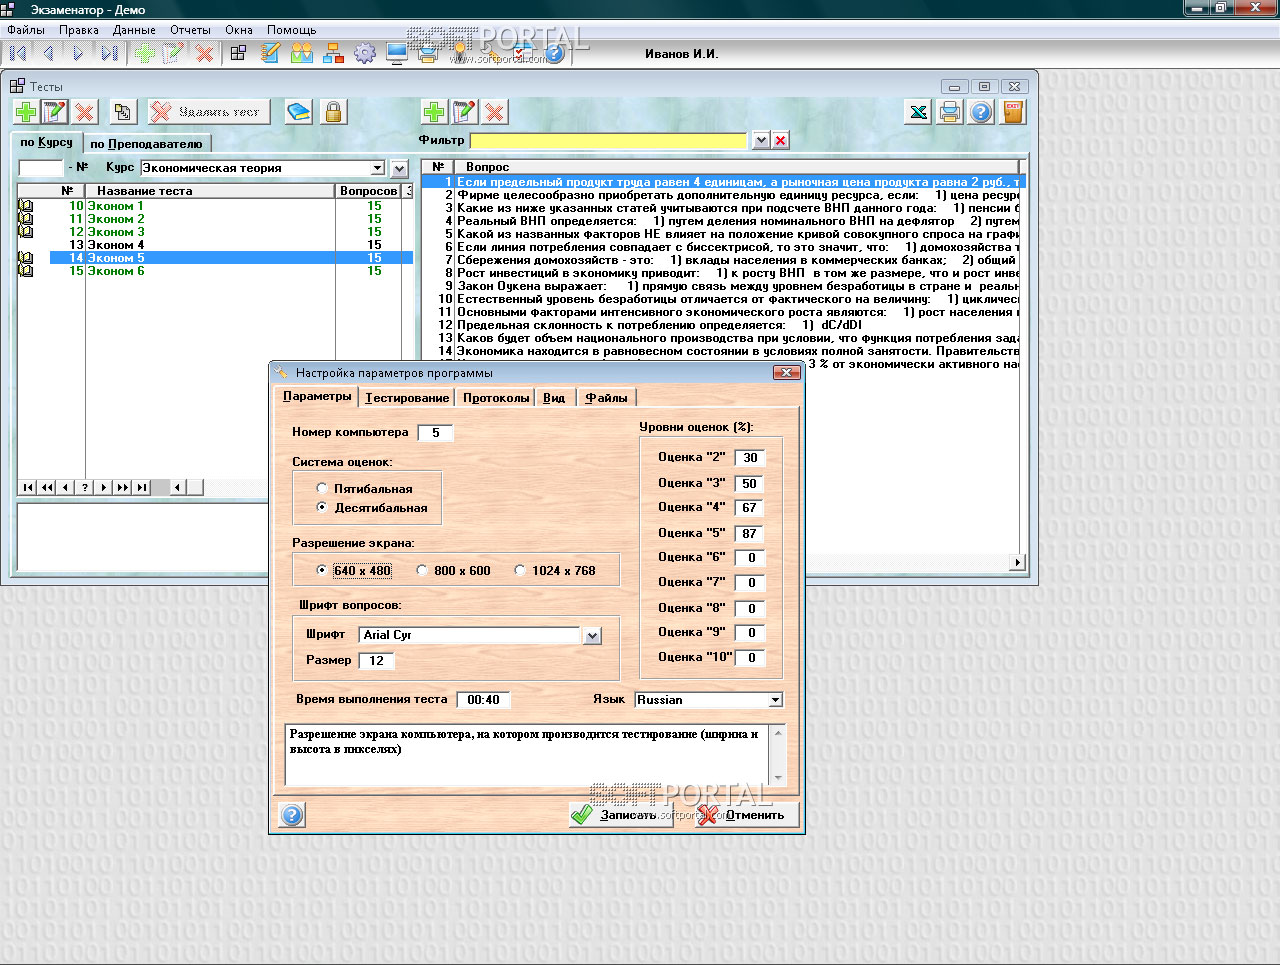Image resolution: width=1280 pixels, height=965 pixels.
Task: Click the exit door icon in Tests window
Action: [x=1013, y=112]
